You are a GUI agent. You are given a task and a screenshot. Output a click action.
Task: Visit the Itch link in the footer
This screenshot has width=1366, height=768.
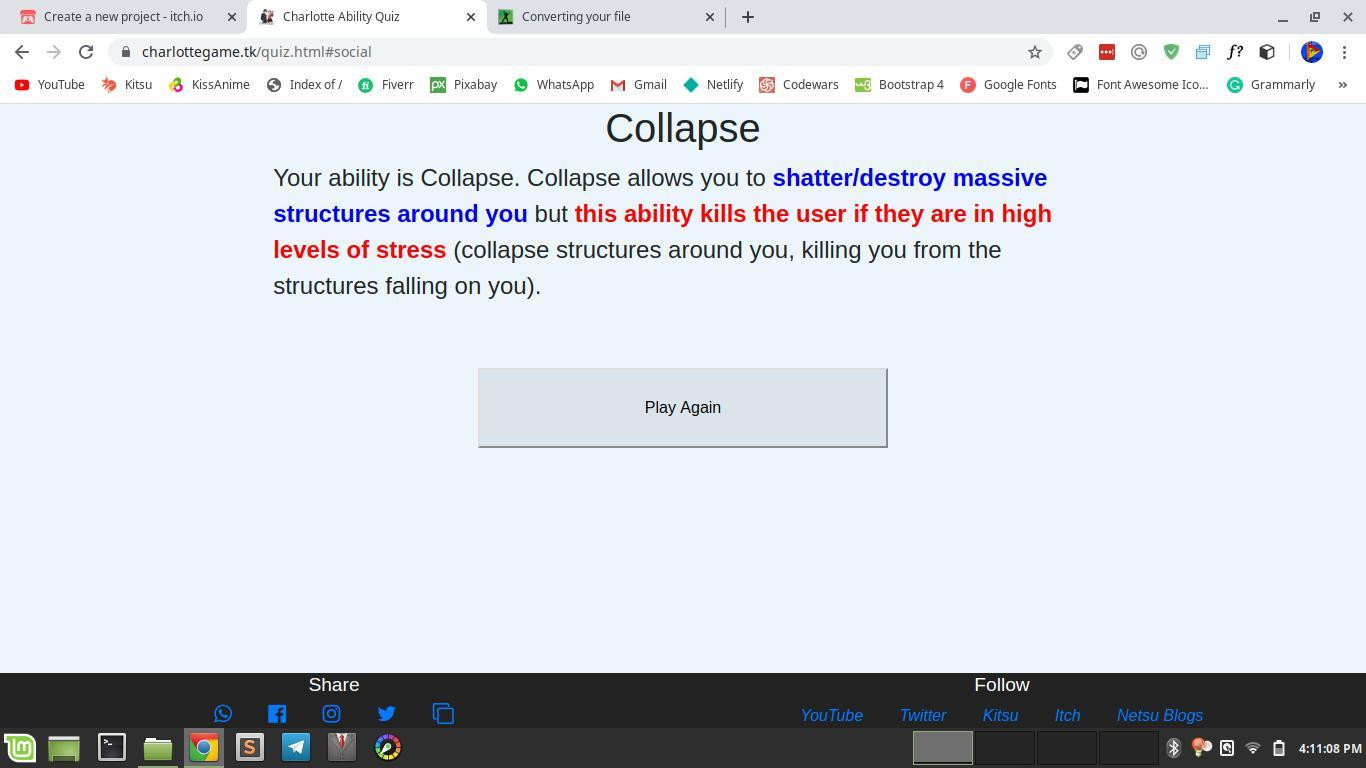tap(1067, 715)
